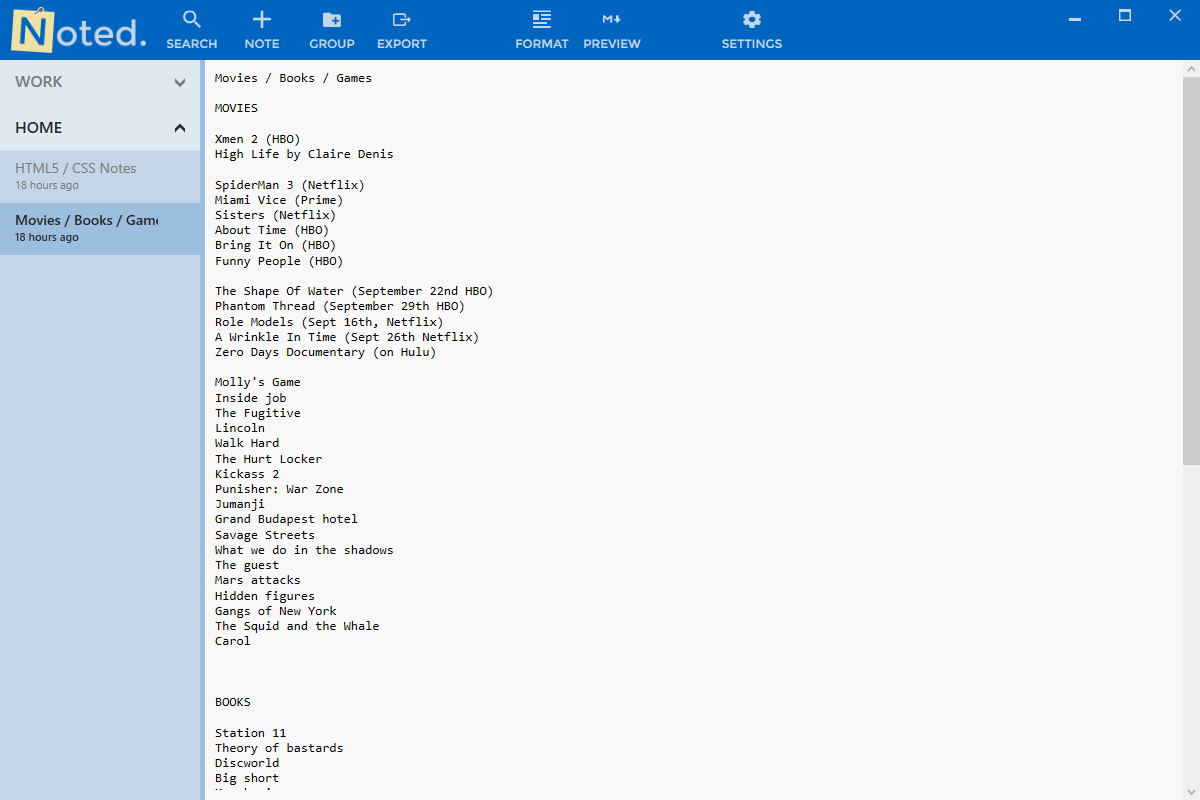Screen dimensions: 1200x800
Task: Click on 'The Shape Of Water' line
Action: click(x=354, y=291)
